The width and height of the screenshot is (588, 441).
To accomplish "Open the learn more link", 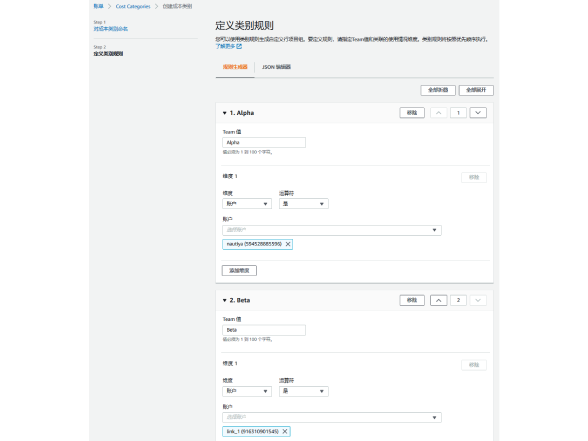I will tap(225, 46).
